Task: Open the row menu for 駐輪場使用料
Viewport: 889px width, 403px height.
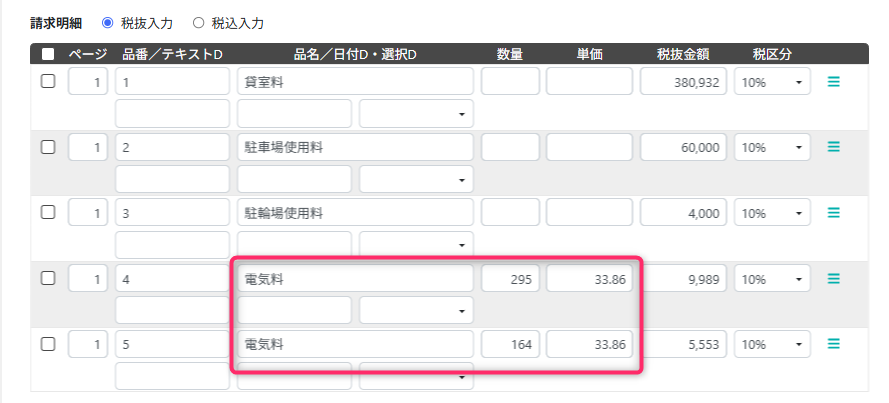Action: tap(833, 213)
